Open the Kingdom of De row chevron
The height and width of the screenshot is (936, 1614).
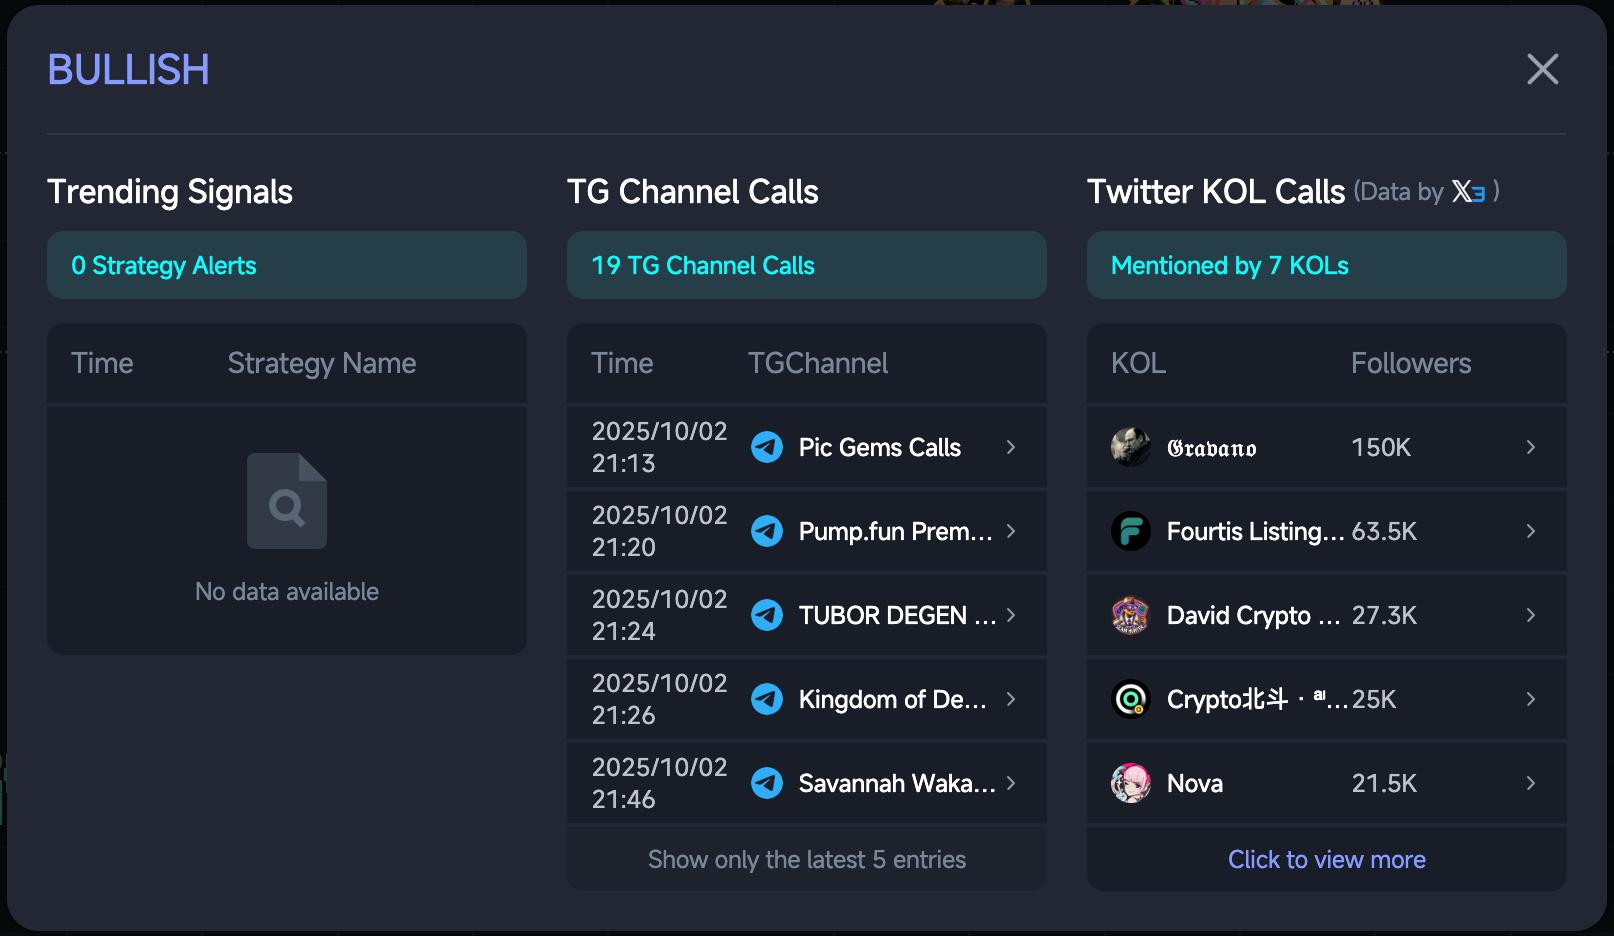(1011, 699)
